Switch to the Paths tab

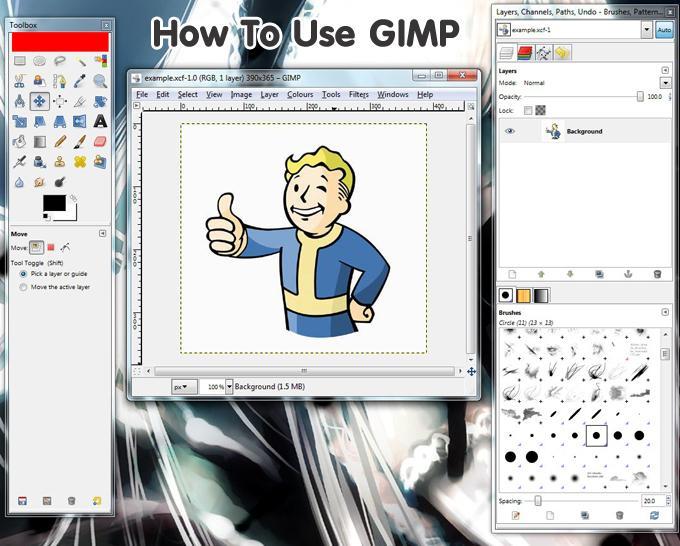543,53
